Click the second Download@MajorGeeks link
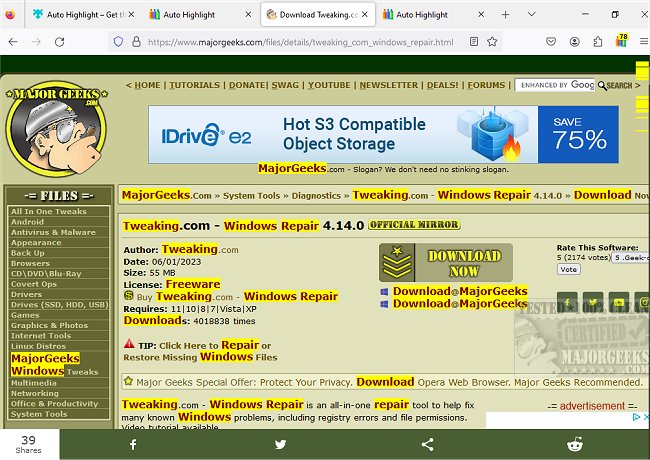This screenshot has height=460, width=650. [460, 304]
